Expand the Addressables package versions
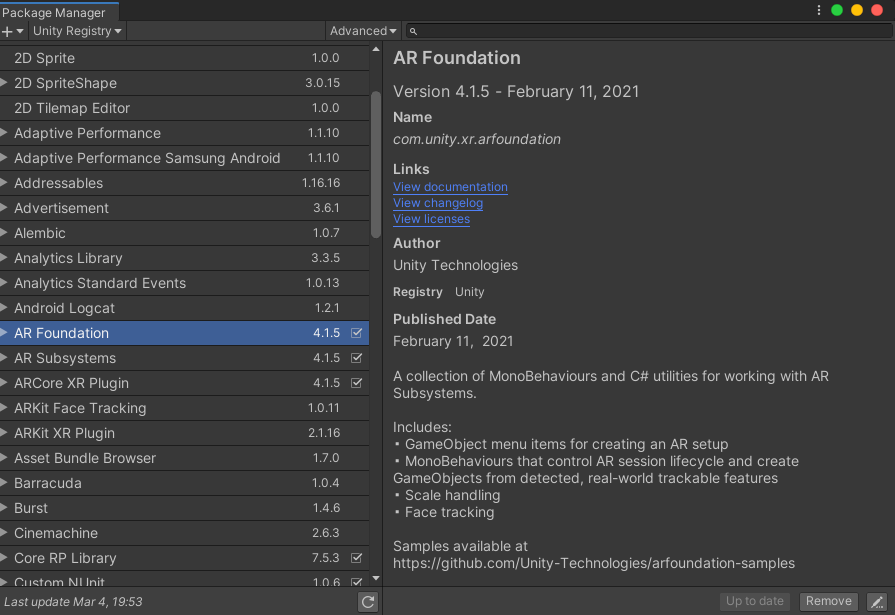 pos(5,183)
